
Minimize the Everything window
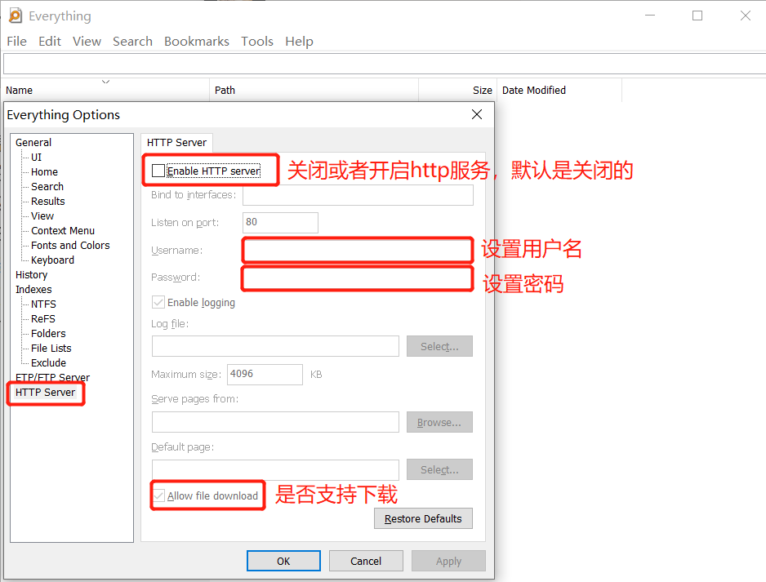650,16
